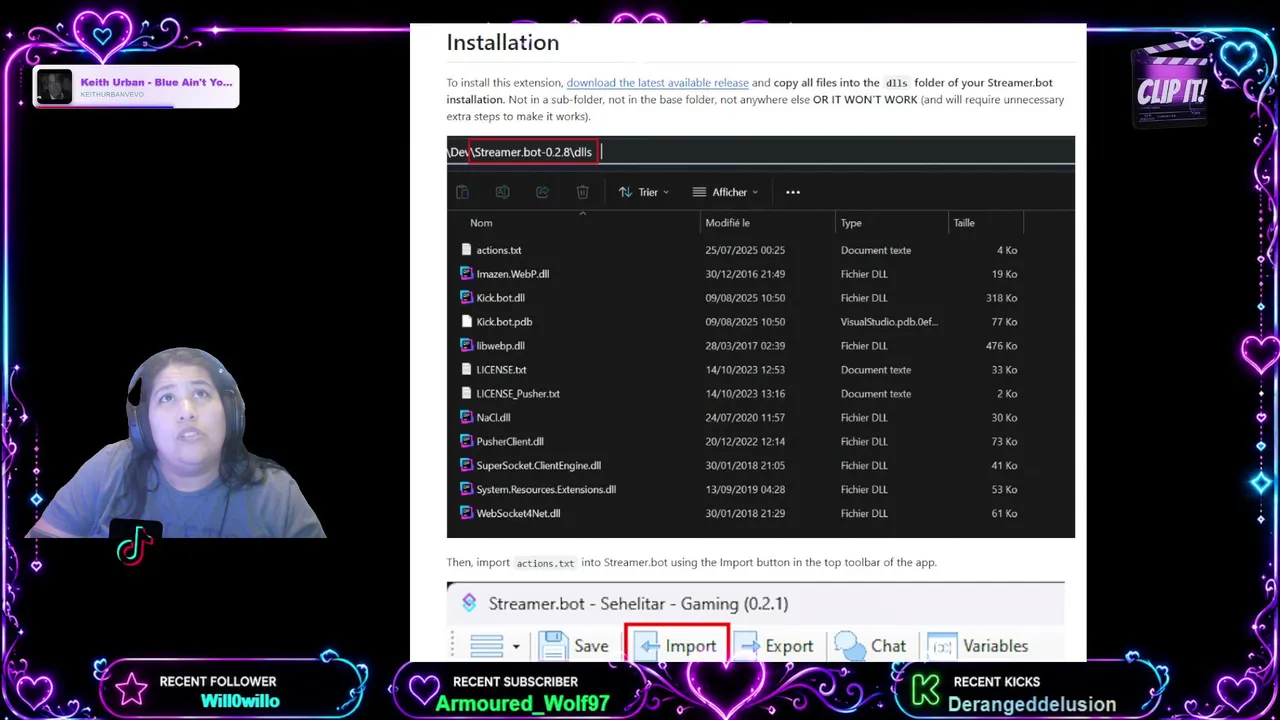Click the Keith Urban now-playing song widget

[x=136, y=87]
